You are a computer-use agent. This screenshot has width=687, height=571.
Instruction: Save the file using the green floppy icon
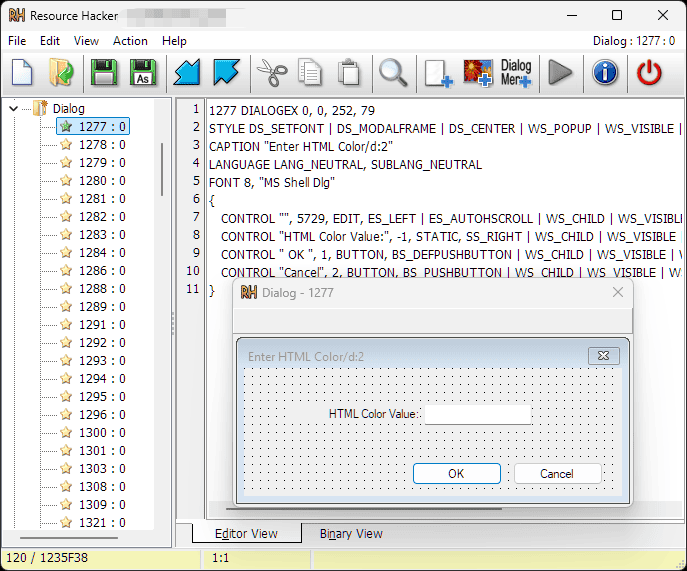coord(104,72)
